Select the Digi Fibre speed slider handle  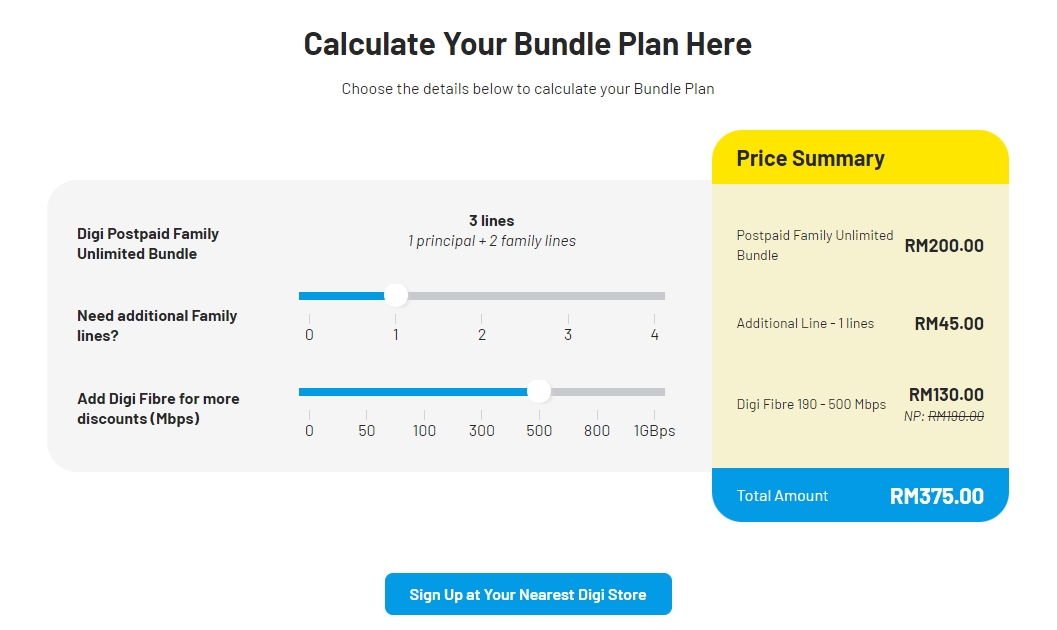tap(540, 392)
